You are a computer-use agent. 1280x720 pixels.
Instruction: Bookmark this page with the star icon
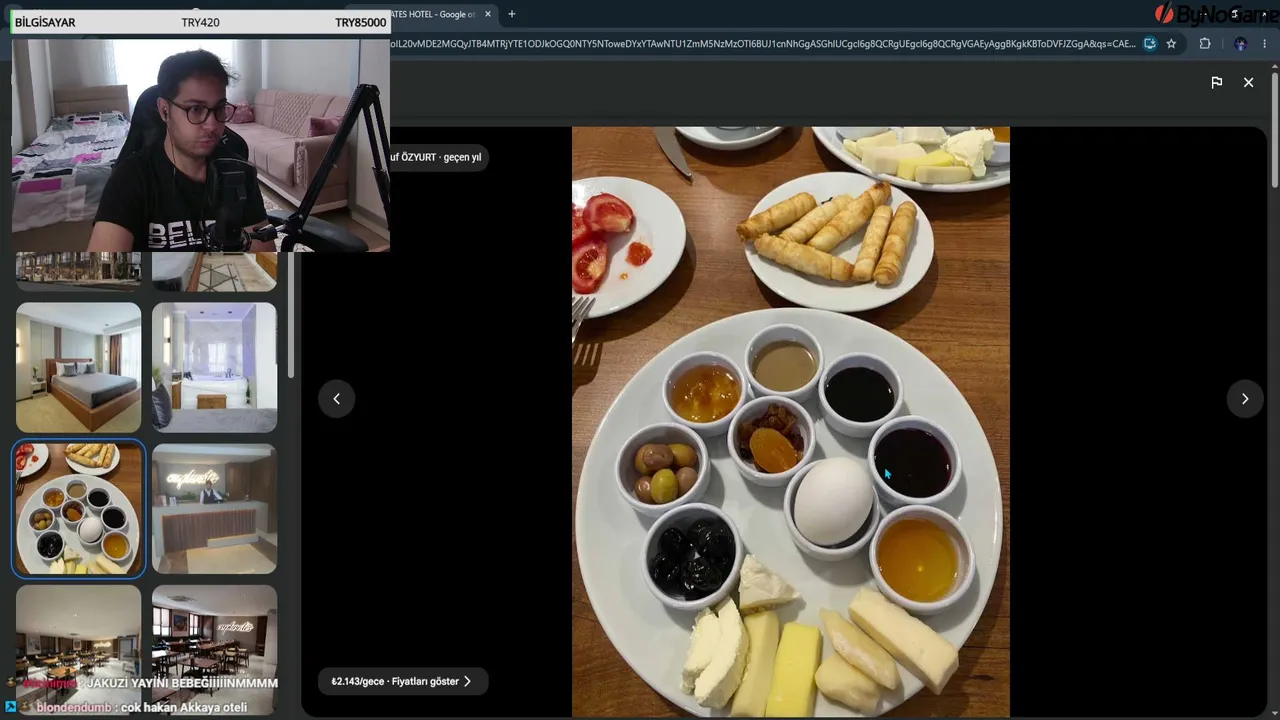click(1171, 44)
